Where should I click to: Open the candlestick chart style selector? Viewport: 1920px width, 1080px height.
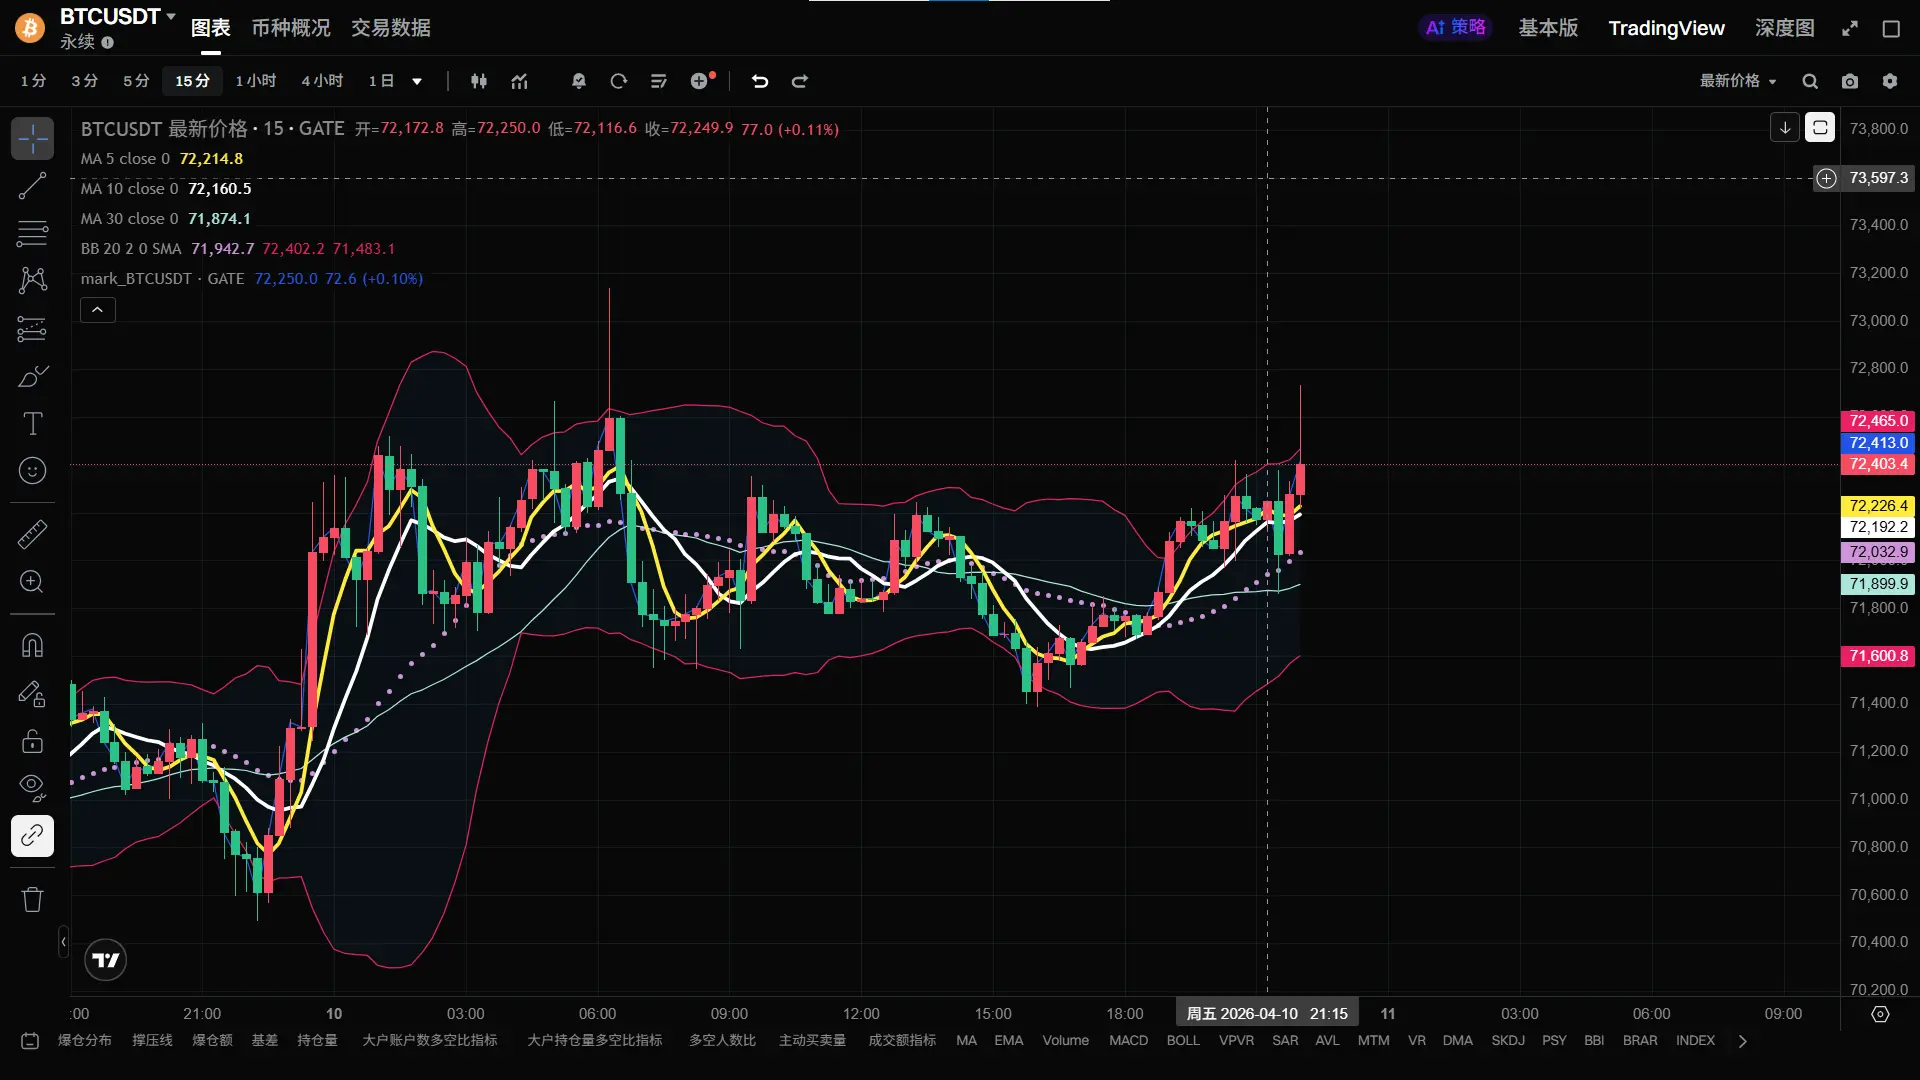[479, 81]
